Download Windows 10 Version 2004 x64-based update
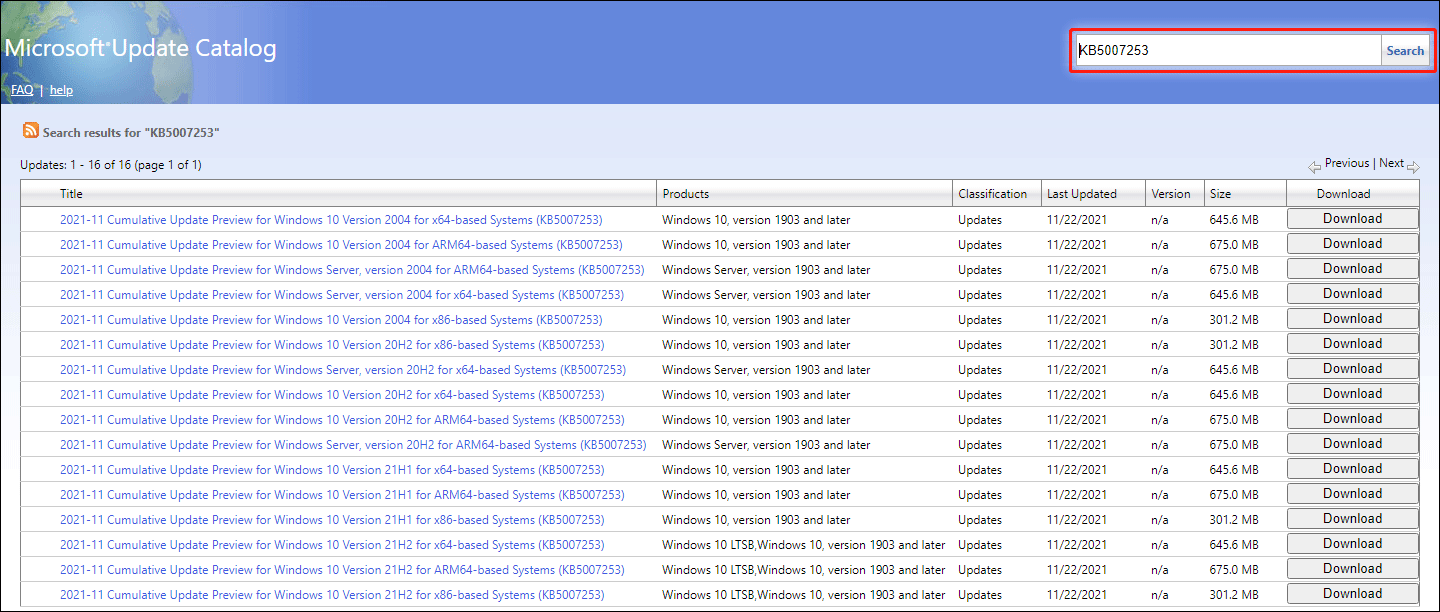 tap(1352, 219)
